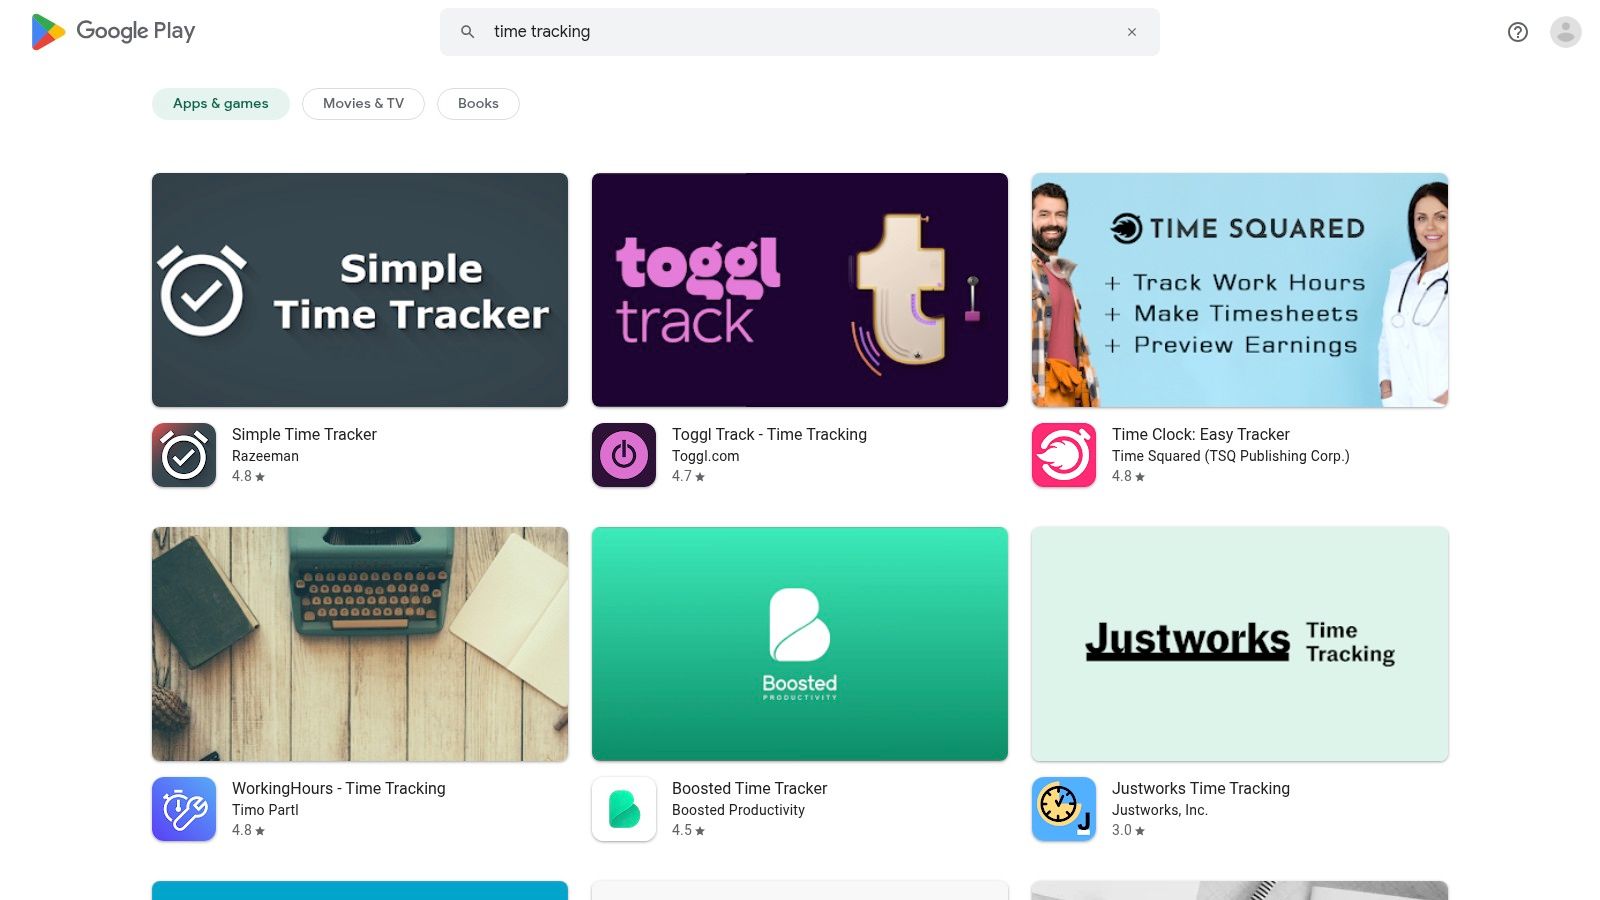The height and width of the screenshot is (900, 1600).
Task: Click the 4.8 rating of WorkingHours
Action: (x=248, y=831)
